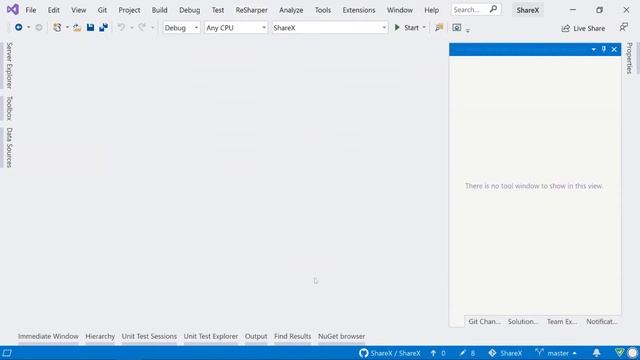Open the Properties side tab

click(629, 58)
